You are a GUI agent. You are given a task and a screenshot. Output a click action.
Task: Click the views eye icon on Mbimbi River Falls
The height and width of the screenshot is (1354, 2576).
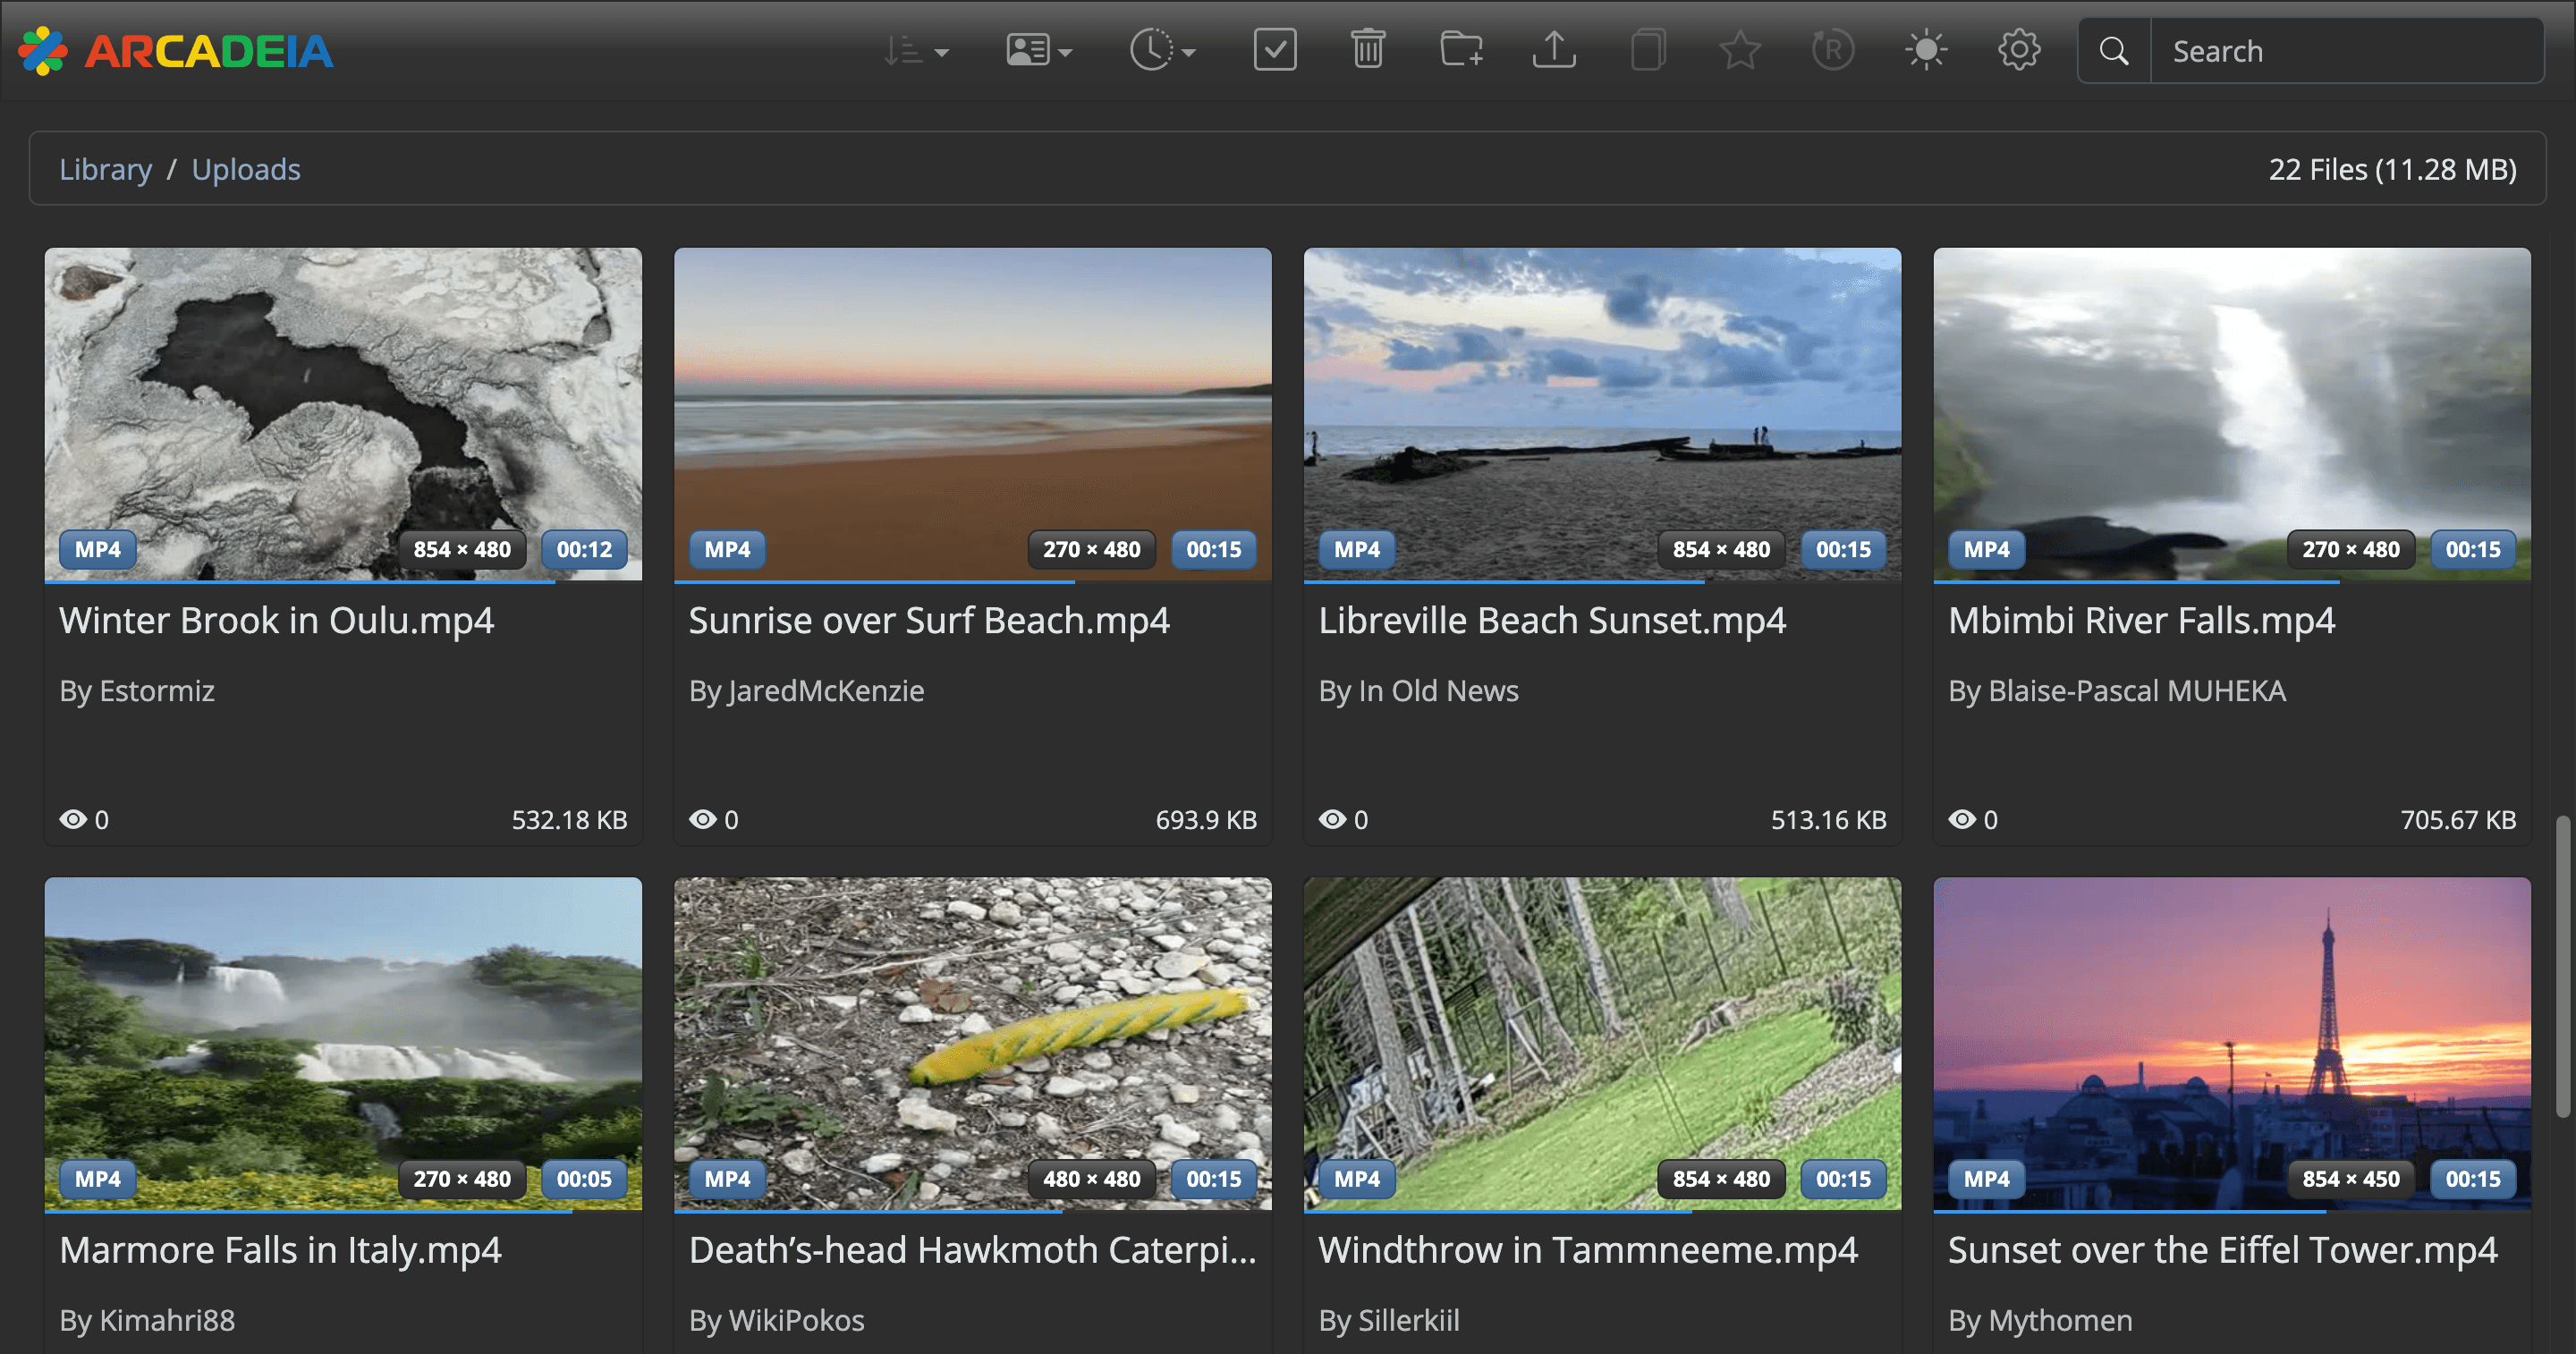pos(1962,820)
